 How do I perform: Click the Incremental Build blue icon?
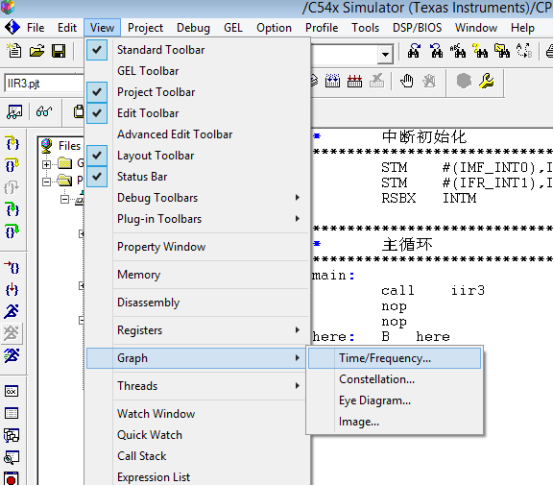pos(332,81)
